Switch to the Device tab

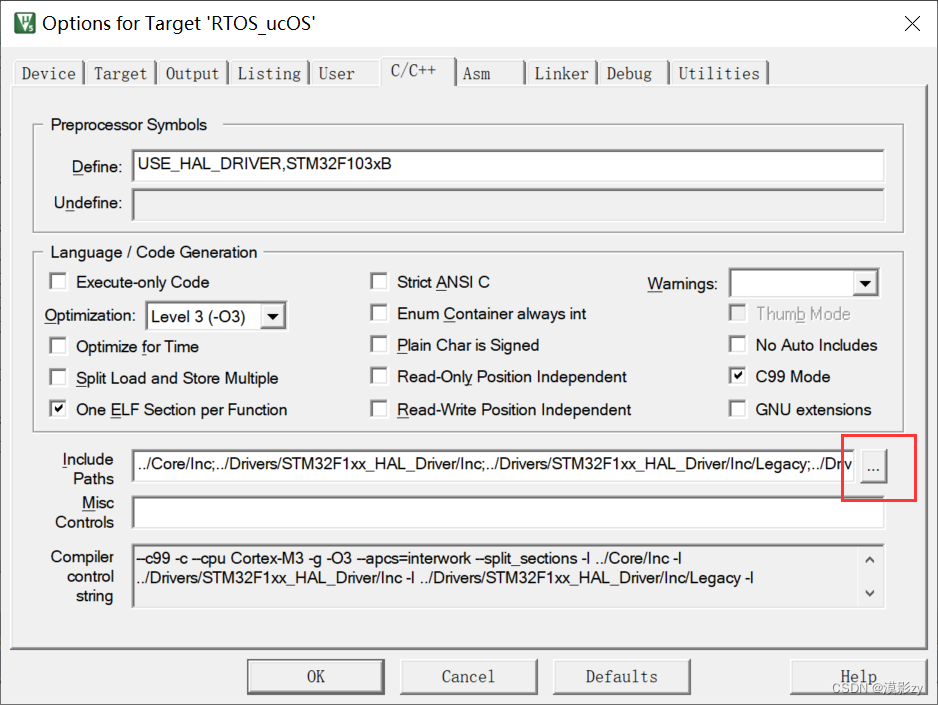click(48, 74)
